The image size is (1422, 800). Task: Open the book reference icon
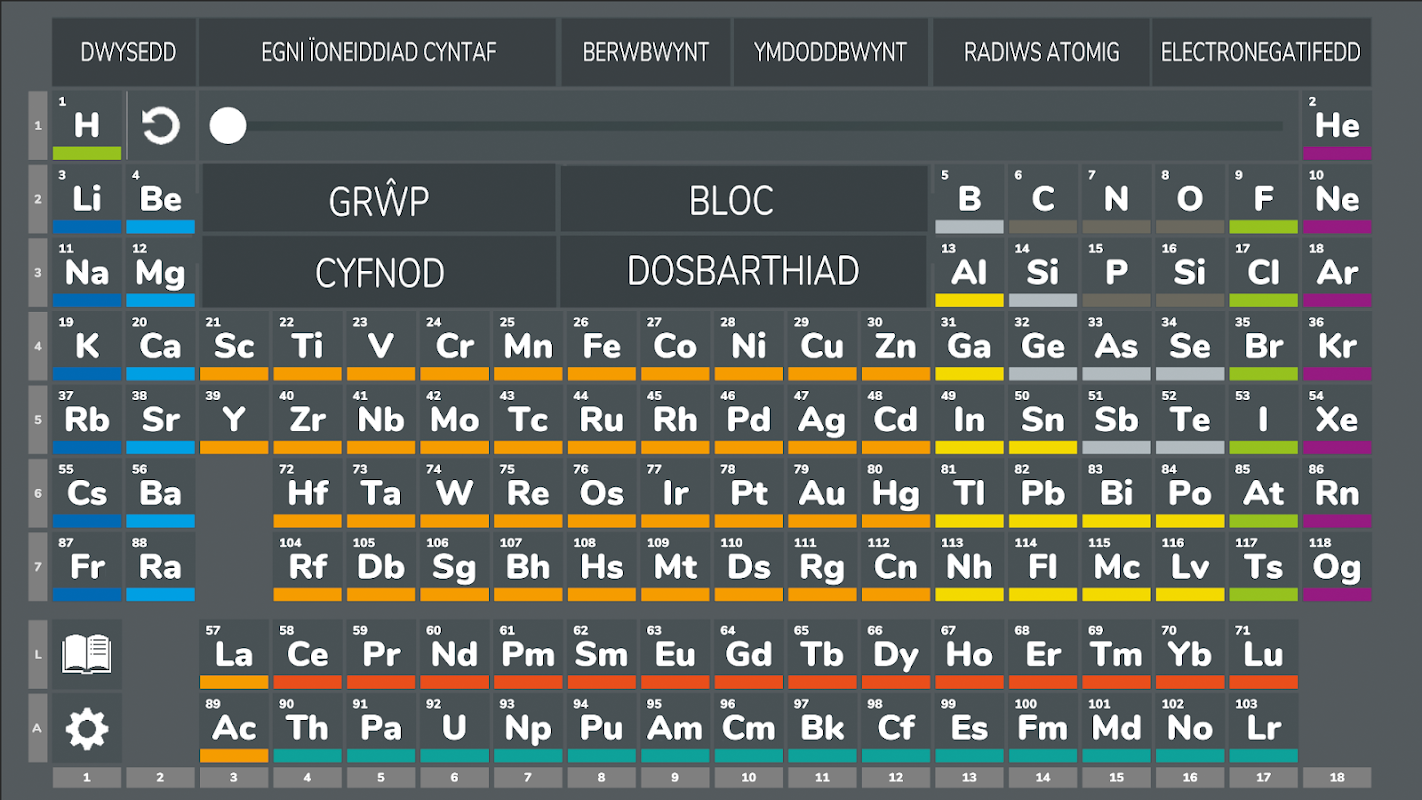(x=87, y=655)
